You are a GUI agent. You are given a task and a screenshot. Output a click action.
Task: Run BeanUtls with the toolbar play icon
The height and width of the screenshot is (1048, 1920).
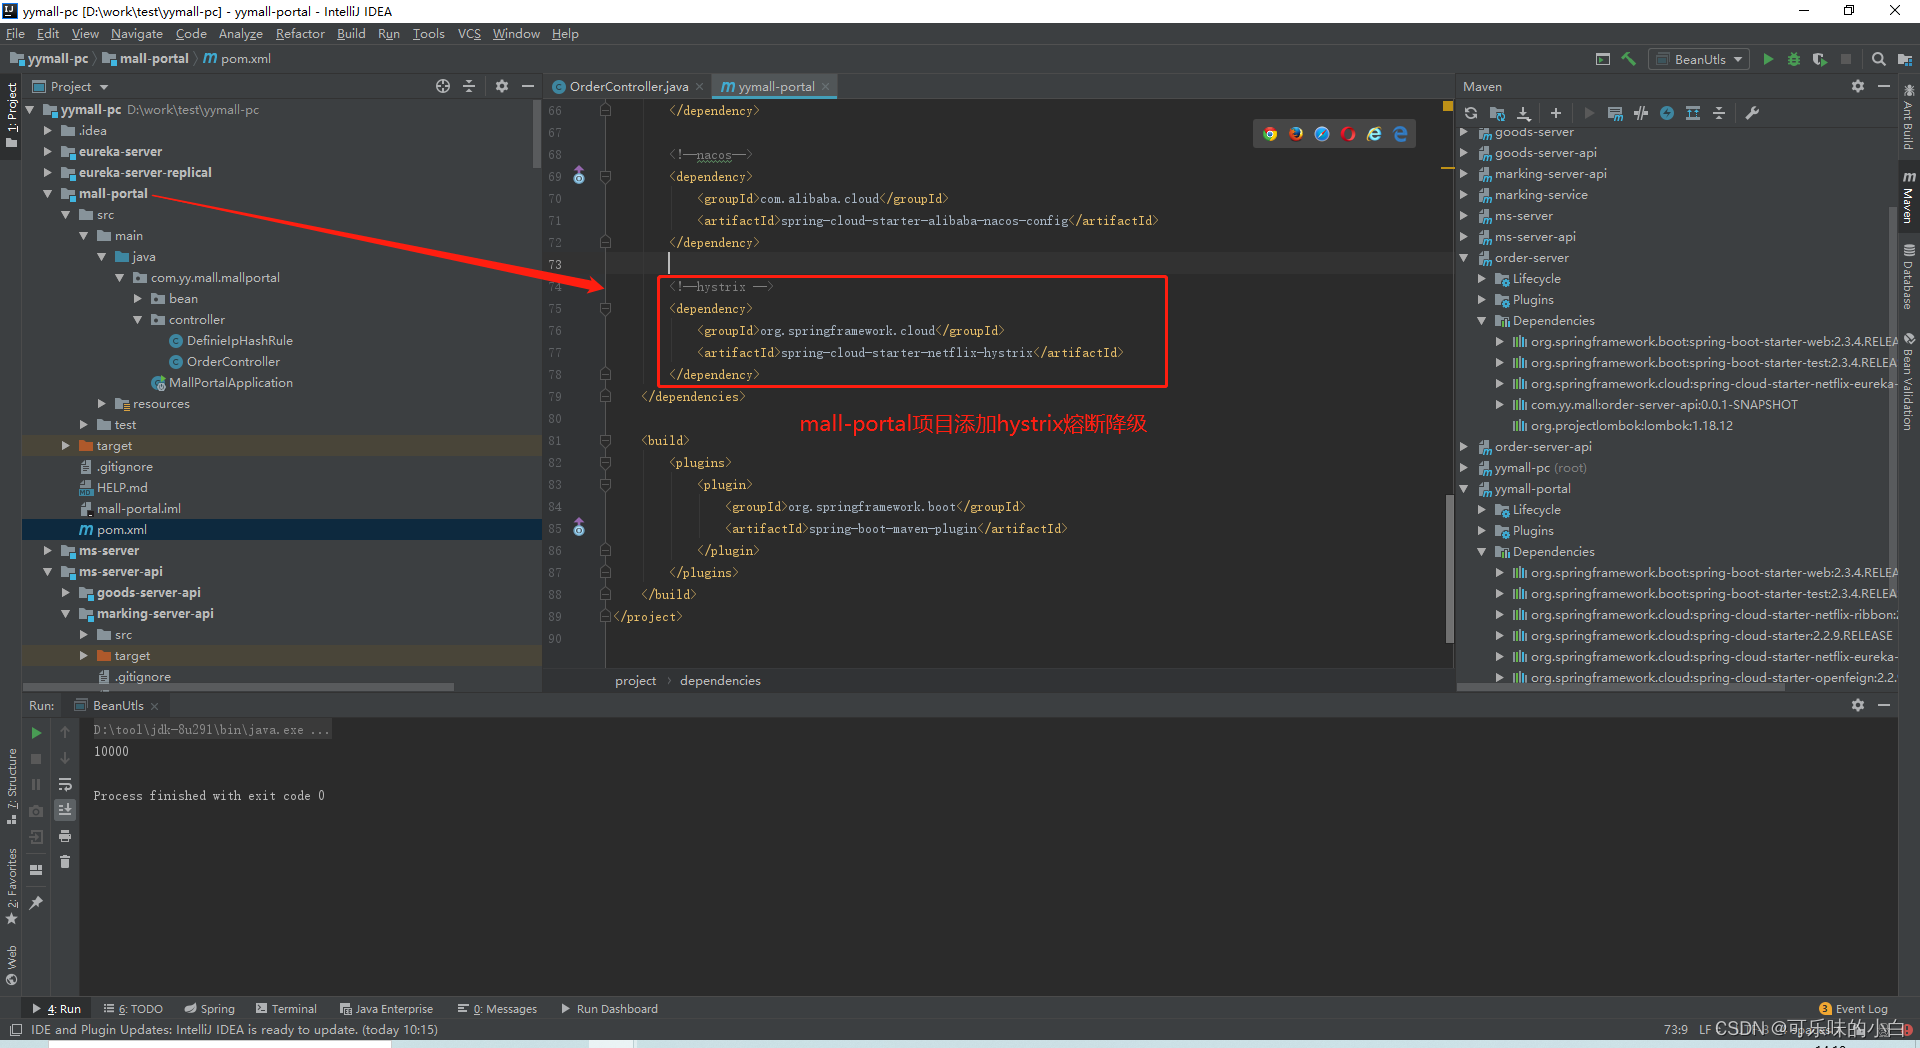pyautogui.click(x=1768, y=59)
